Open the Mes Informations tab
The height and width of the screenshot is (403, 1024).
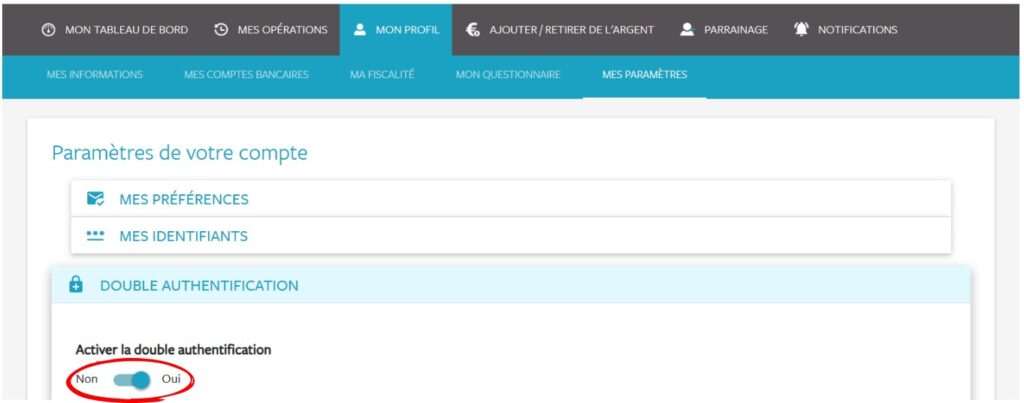pyautogui.click(x=94, y=74)
